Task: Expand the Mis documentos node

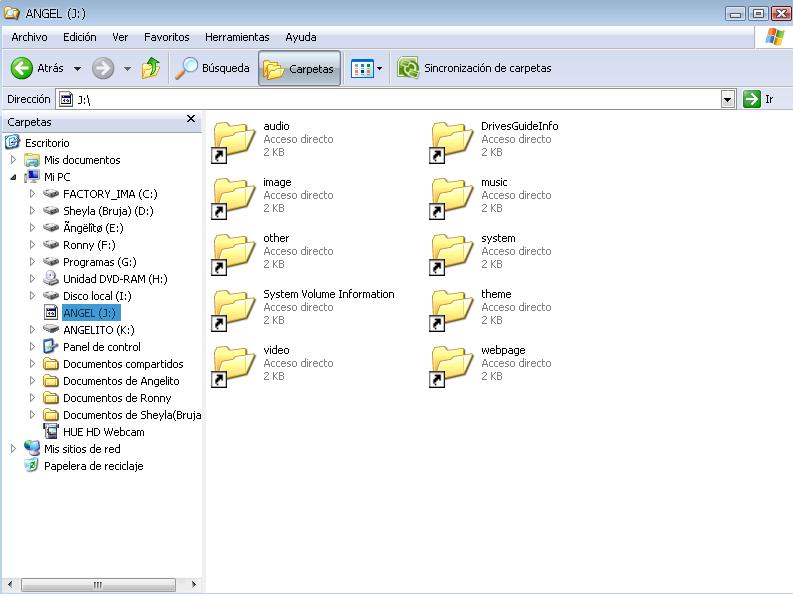Action: click(13, 160)
